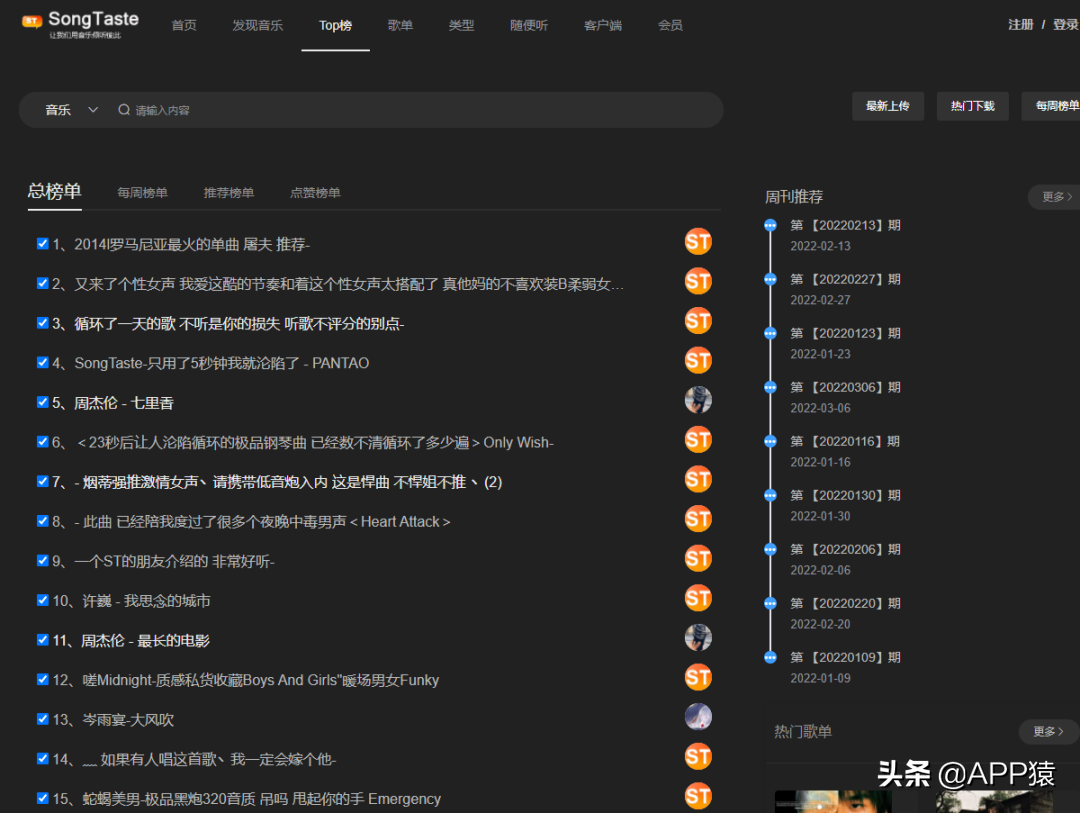Uncheck the checkbox for song 2
Screen dimensions: 1080x813
(43, 283)
